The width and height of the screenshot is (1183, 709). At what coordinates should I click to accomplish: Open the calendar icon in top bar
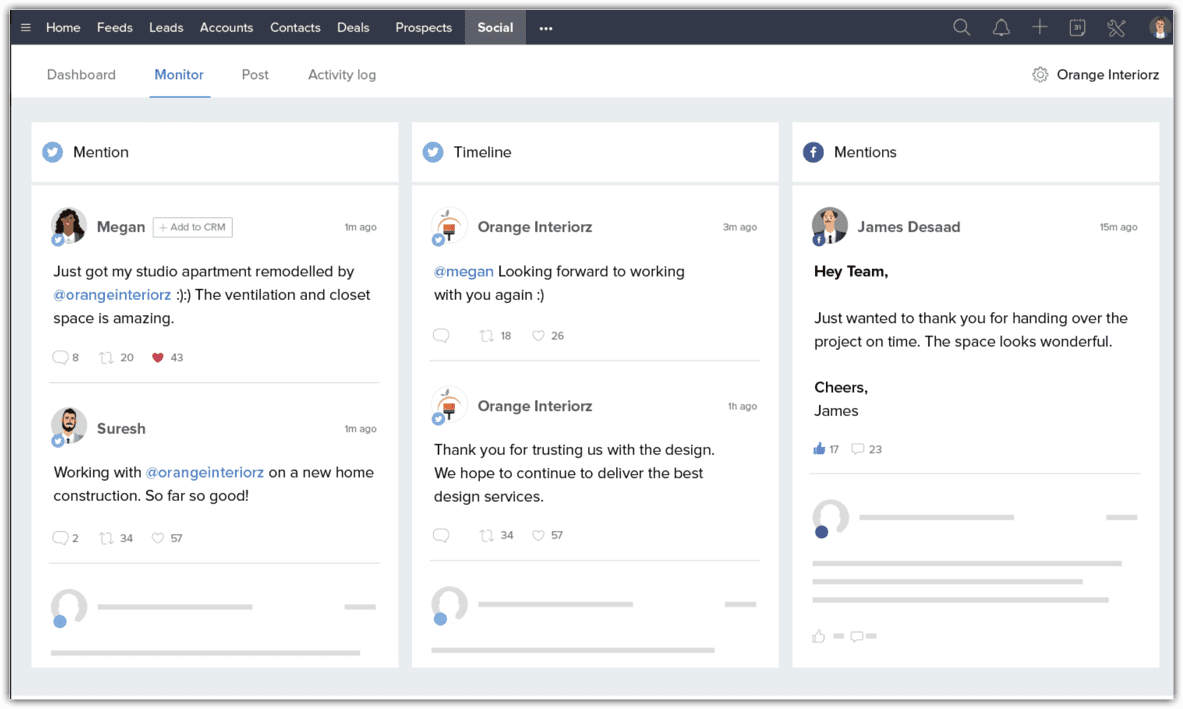tap(1077, 28)
